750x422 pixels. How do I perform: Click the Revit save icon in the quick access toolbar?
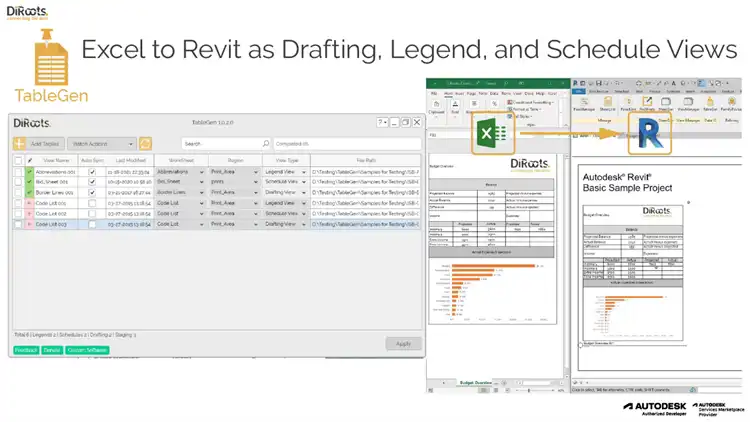point(598,83)
